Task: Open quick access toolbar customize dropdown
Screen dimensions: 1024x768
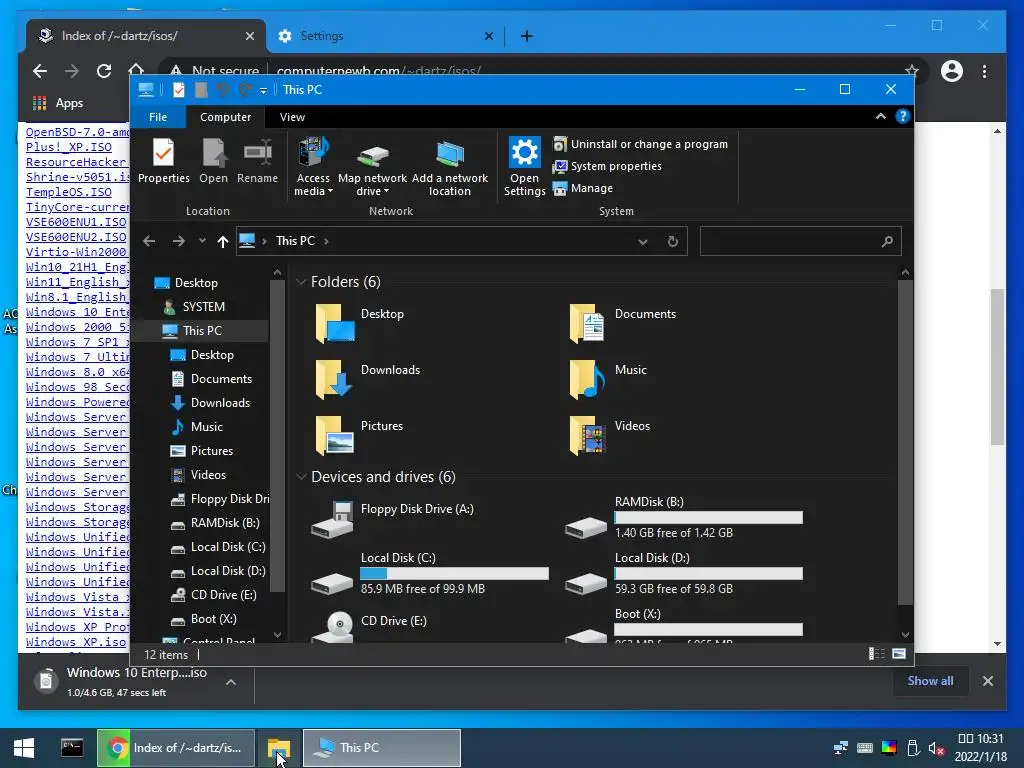Action: point(263,91)
